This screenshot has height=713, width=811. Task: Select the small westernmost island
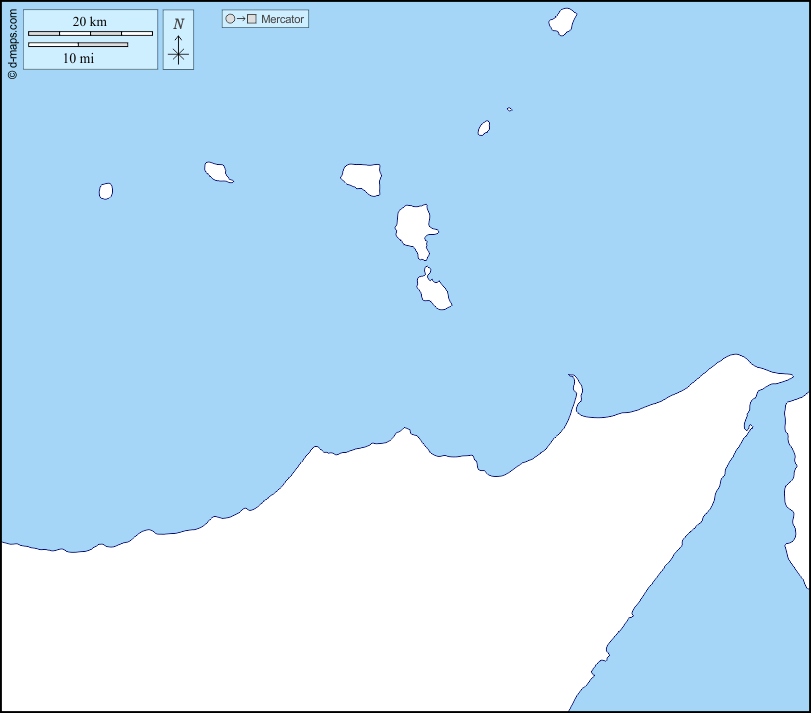point(106,191)
